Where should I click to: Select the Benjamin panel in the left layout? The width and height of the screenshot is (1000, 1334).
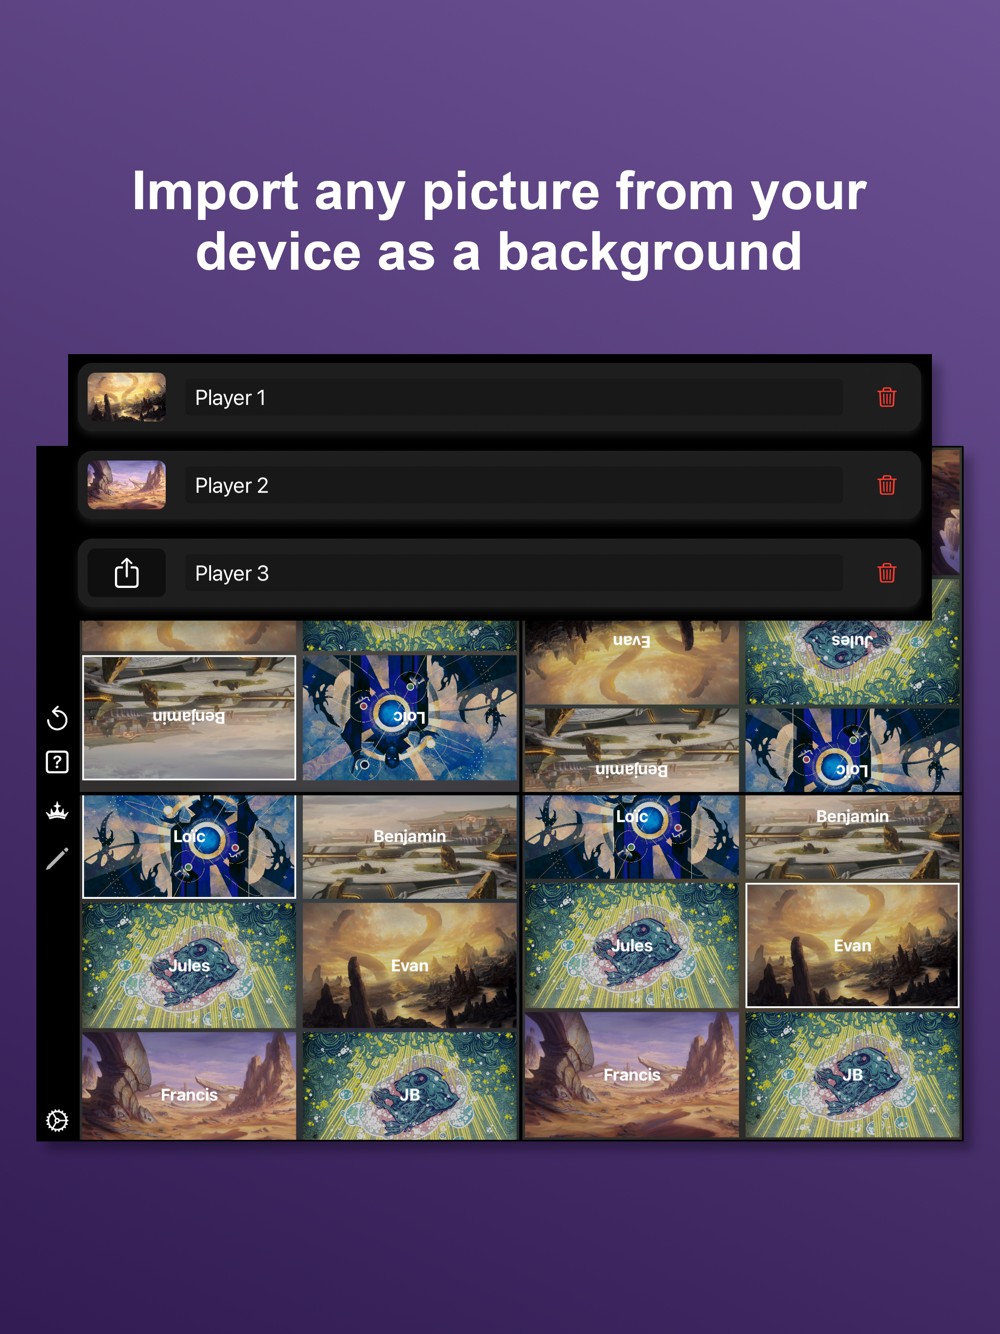tap(410, 847)
